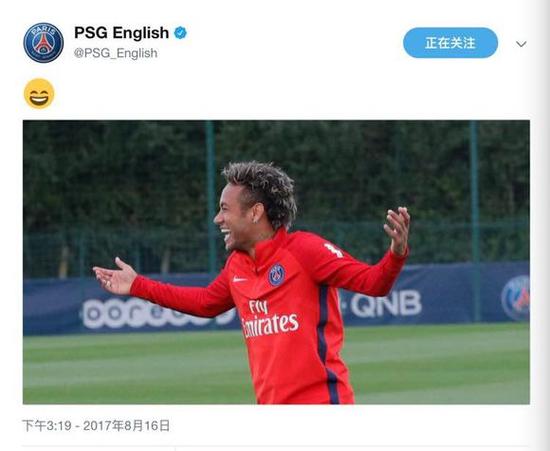Open the PSG English profile name

tap(121, 33)
